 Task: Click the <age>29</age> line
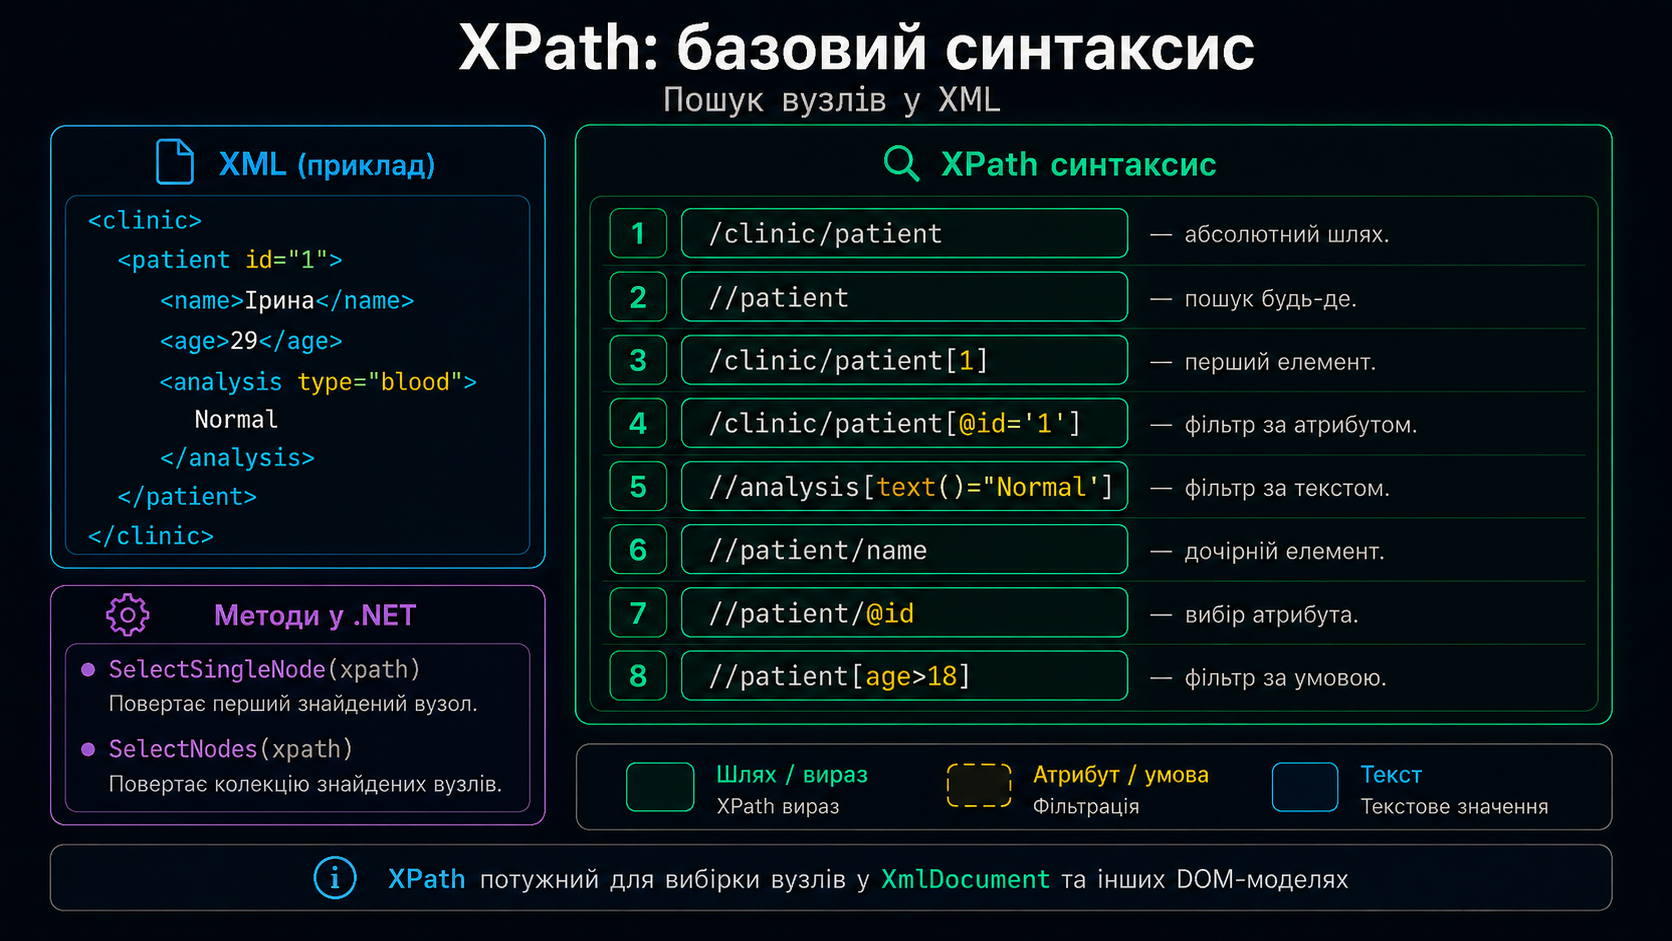(251, 341)
